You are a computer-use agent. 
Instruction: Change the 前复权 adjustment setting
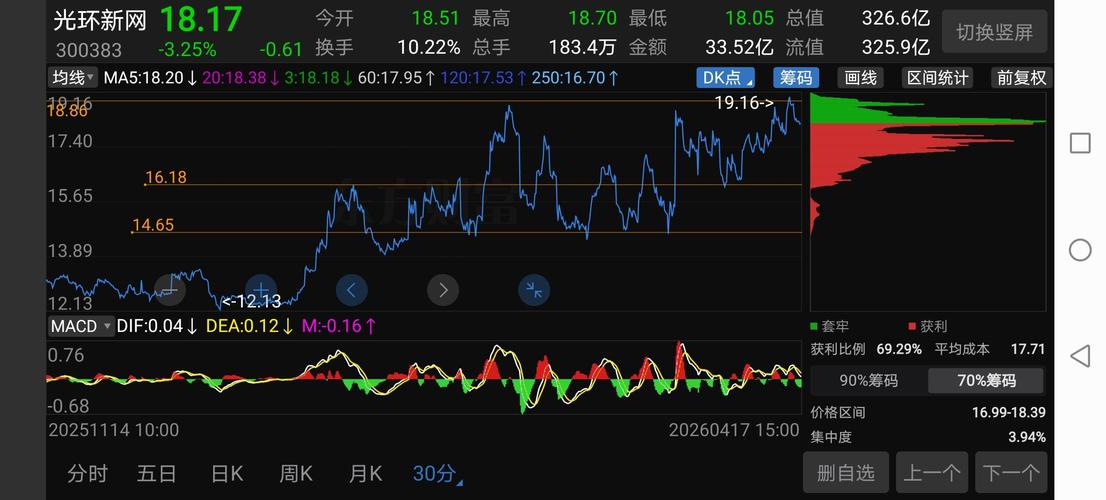(1021, 78)
